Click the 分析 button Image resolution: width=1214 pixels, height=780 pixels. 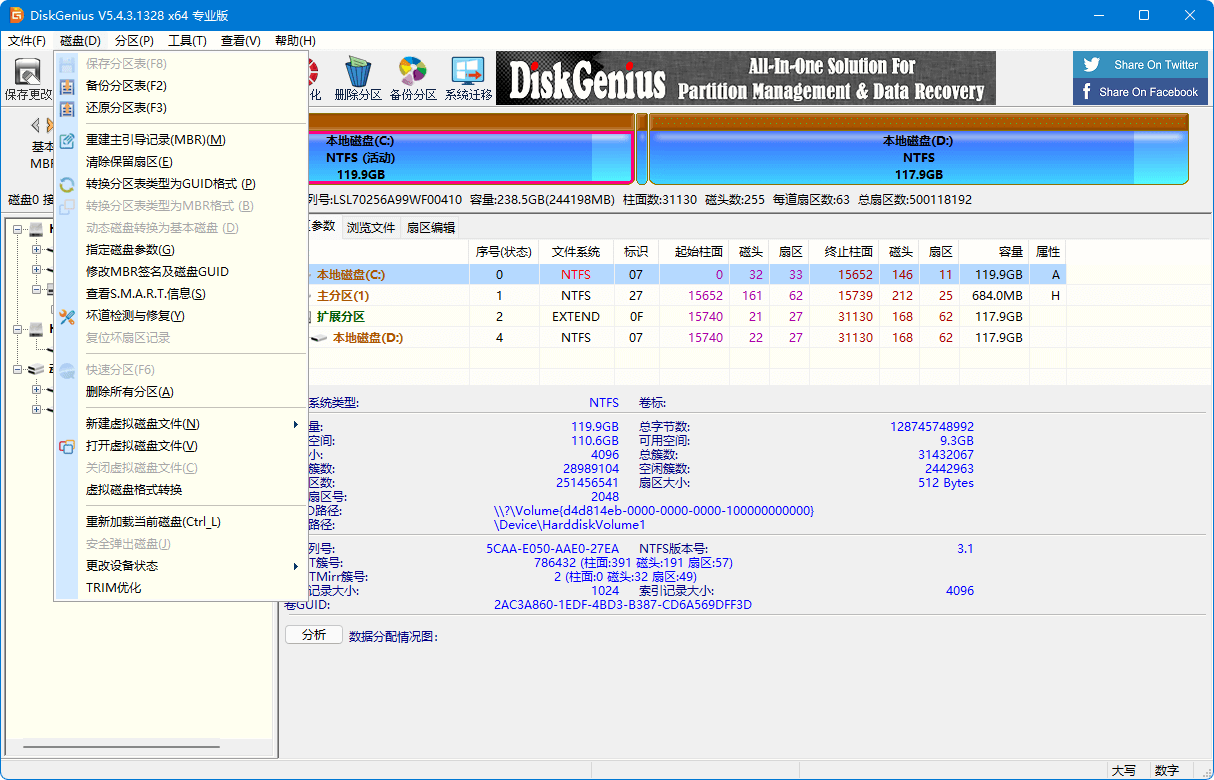[314, 635]
